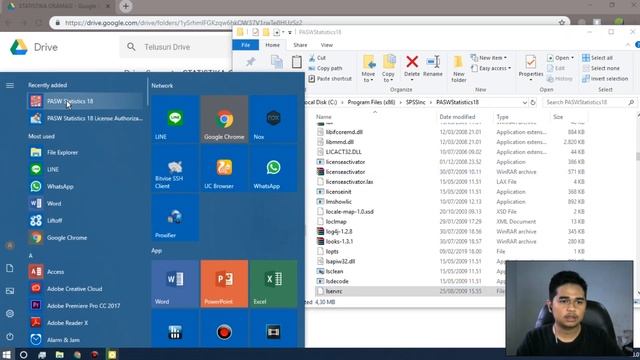Switch to the Home ribbon tab
This screenshot has height=360, width=640.
pos(273,45)
